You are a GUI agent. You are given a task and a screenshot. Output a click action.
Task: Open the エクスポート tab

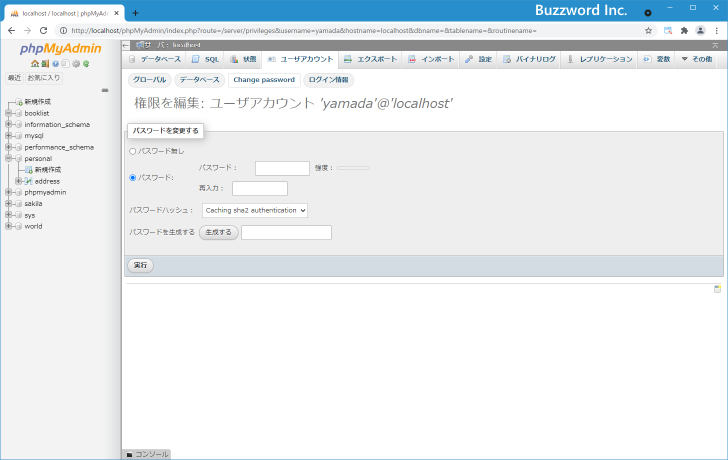click(x=370, y=59)
